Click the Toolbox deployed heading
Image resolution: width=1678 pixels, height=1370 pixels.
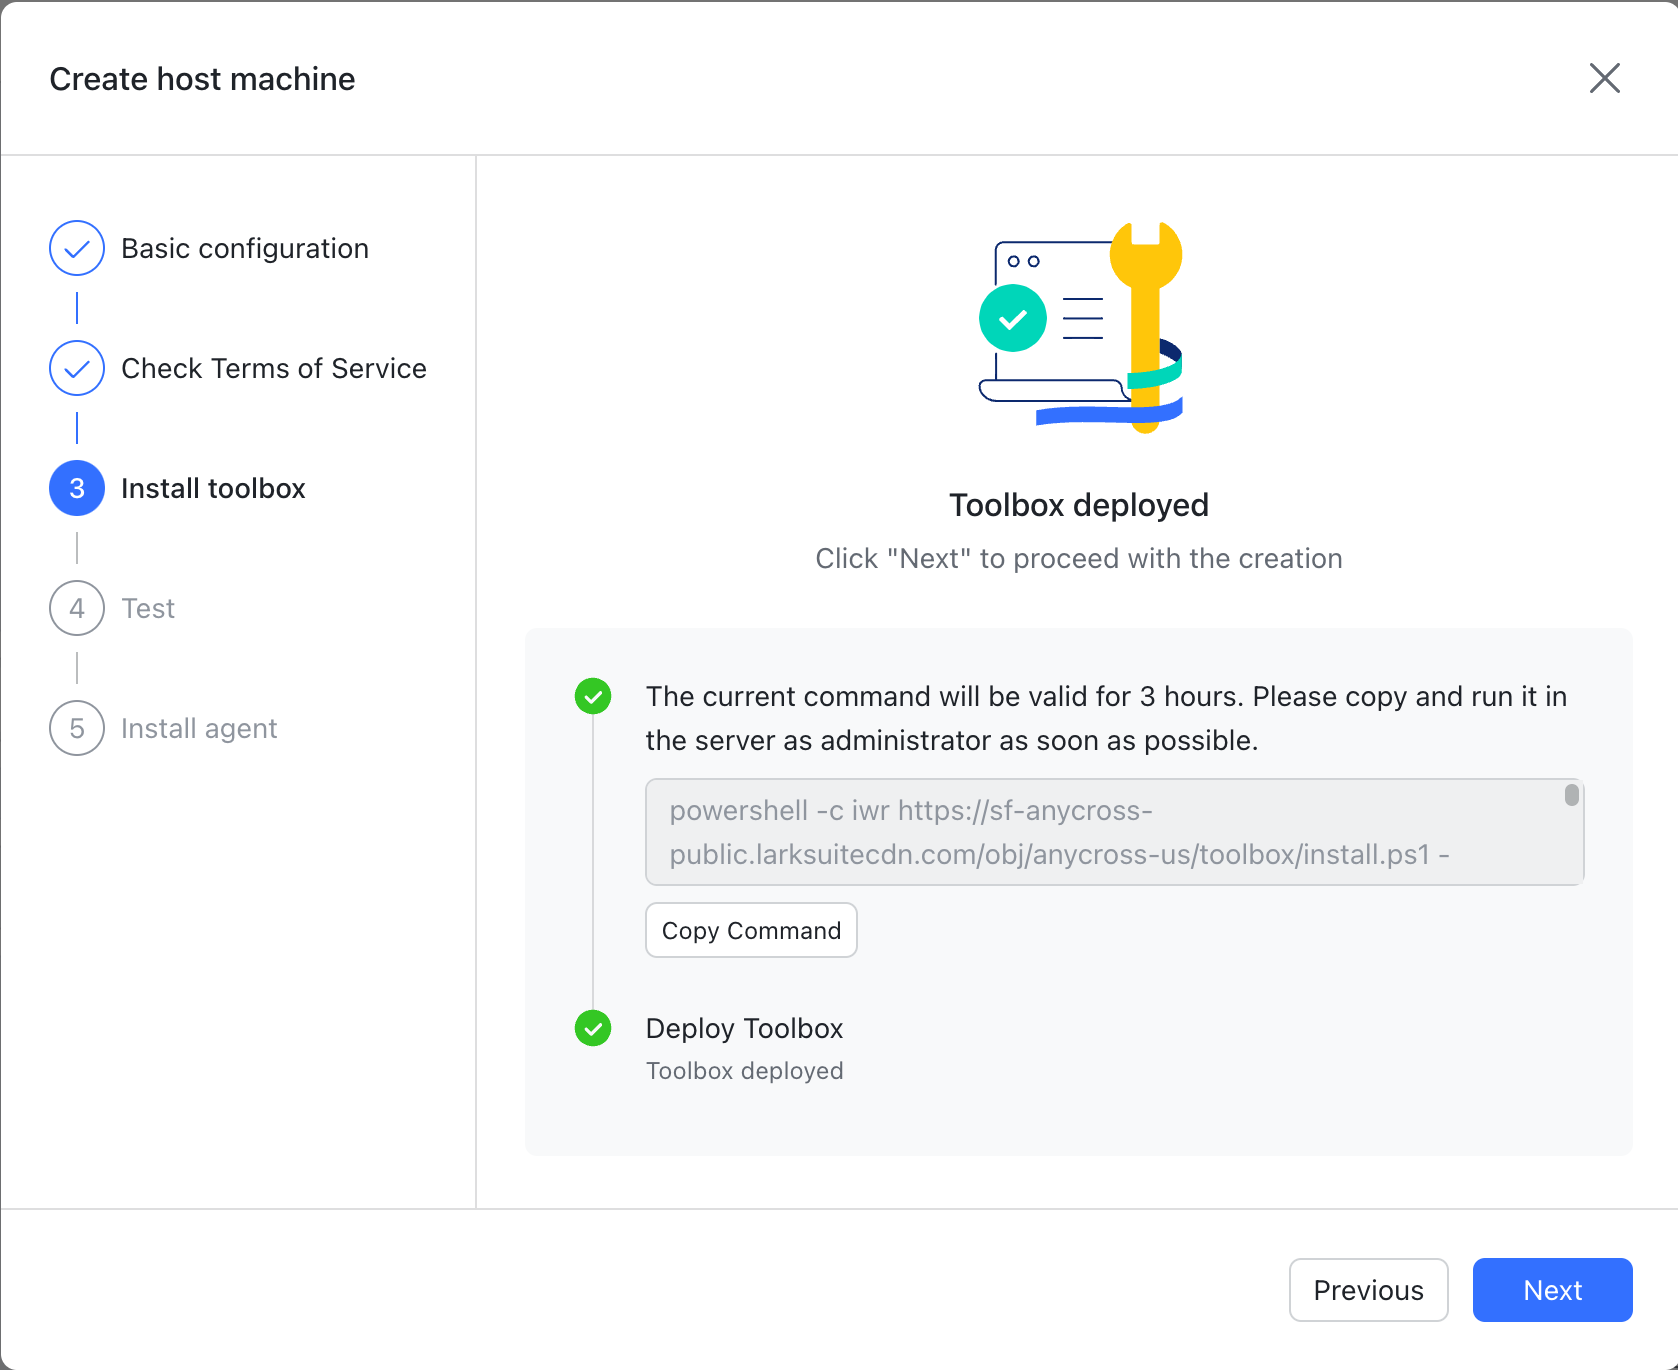[1079, 505]
